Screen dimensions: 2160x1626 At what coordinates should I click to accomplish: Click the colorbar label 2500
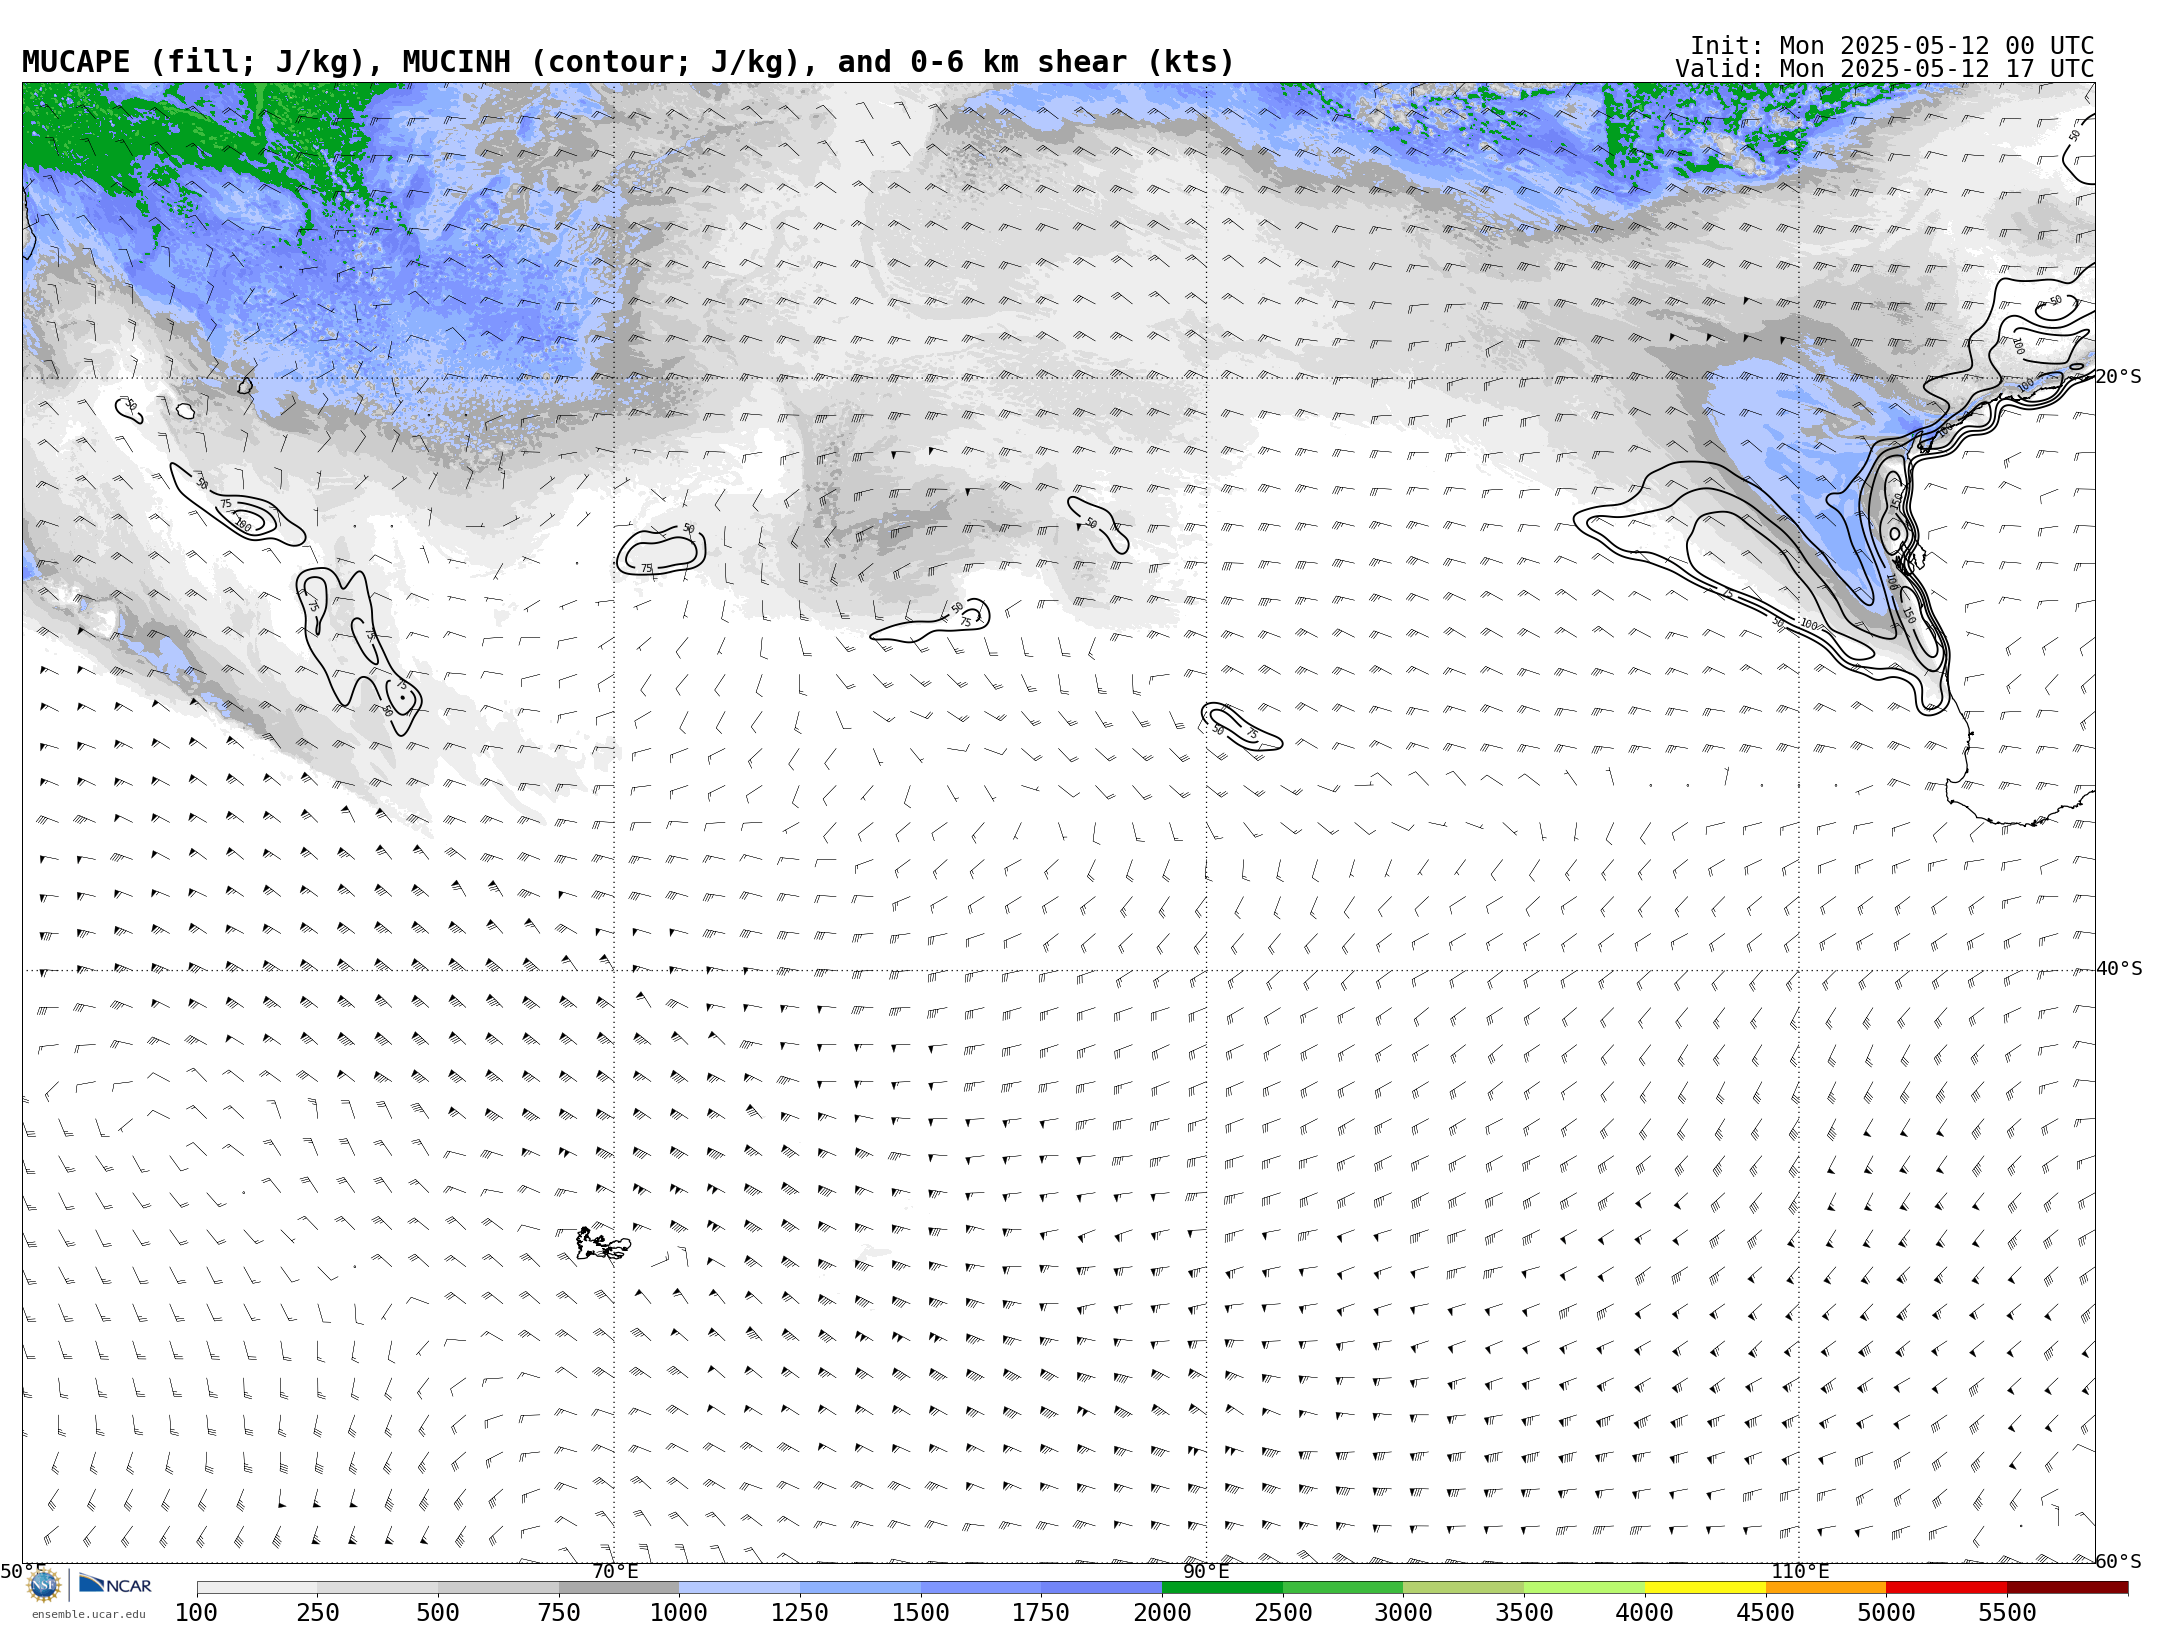point(1283,1613)
